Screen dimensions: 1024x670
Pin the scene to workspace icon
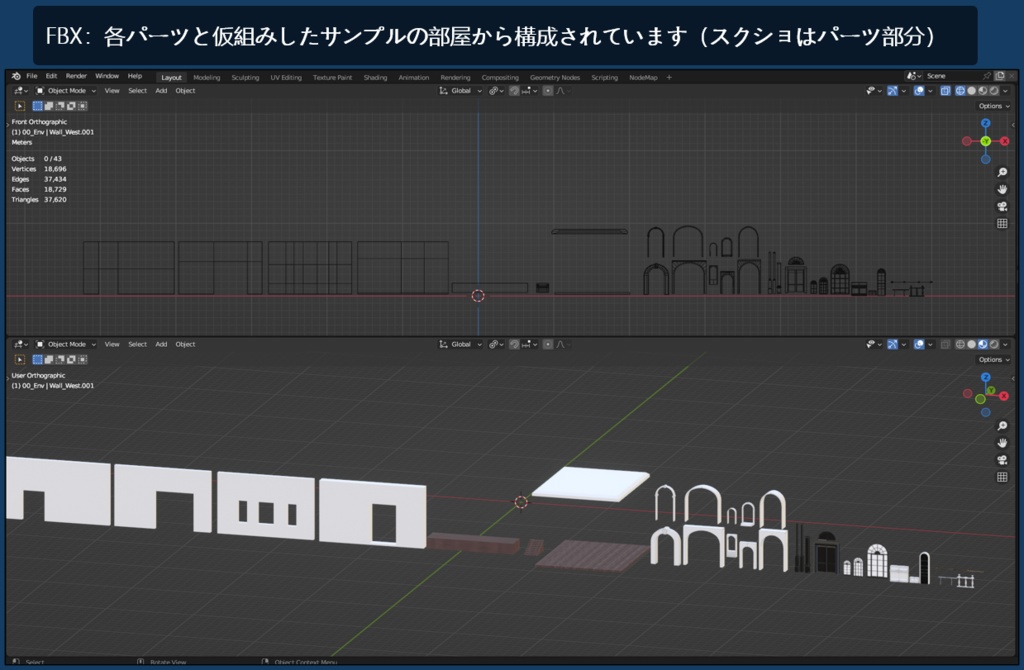click(x=987, y=76)
